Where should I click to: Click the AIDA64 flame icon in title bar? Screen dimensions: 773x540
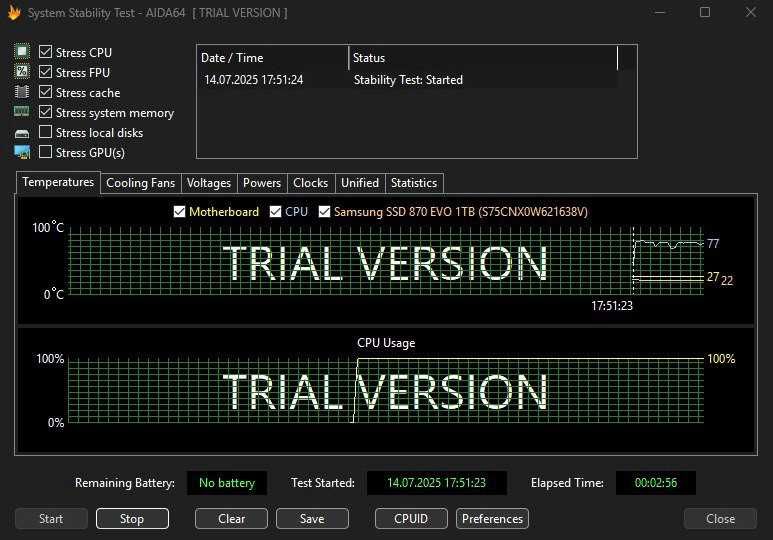pyautogui.click(x=14, y=12)
